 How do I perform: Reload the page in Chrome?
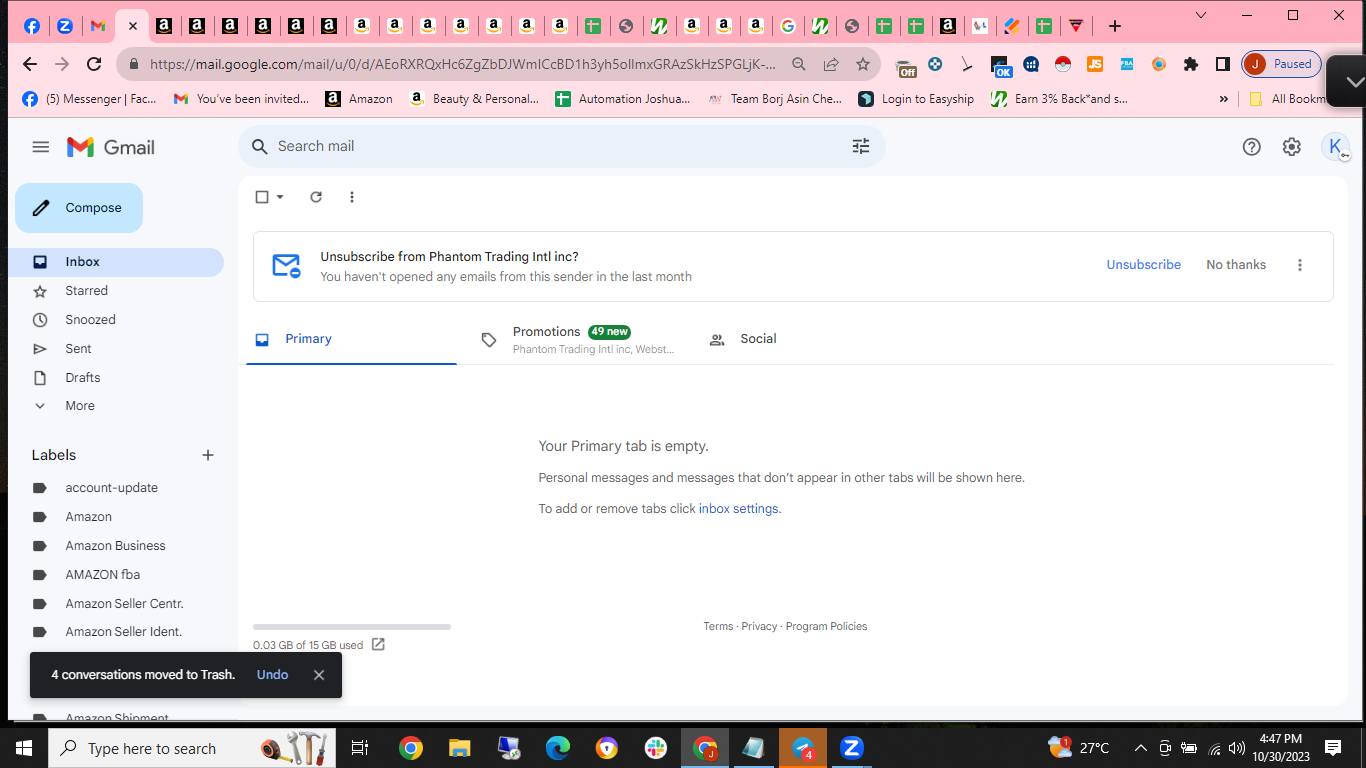94,64
